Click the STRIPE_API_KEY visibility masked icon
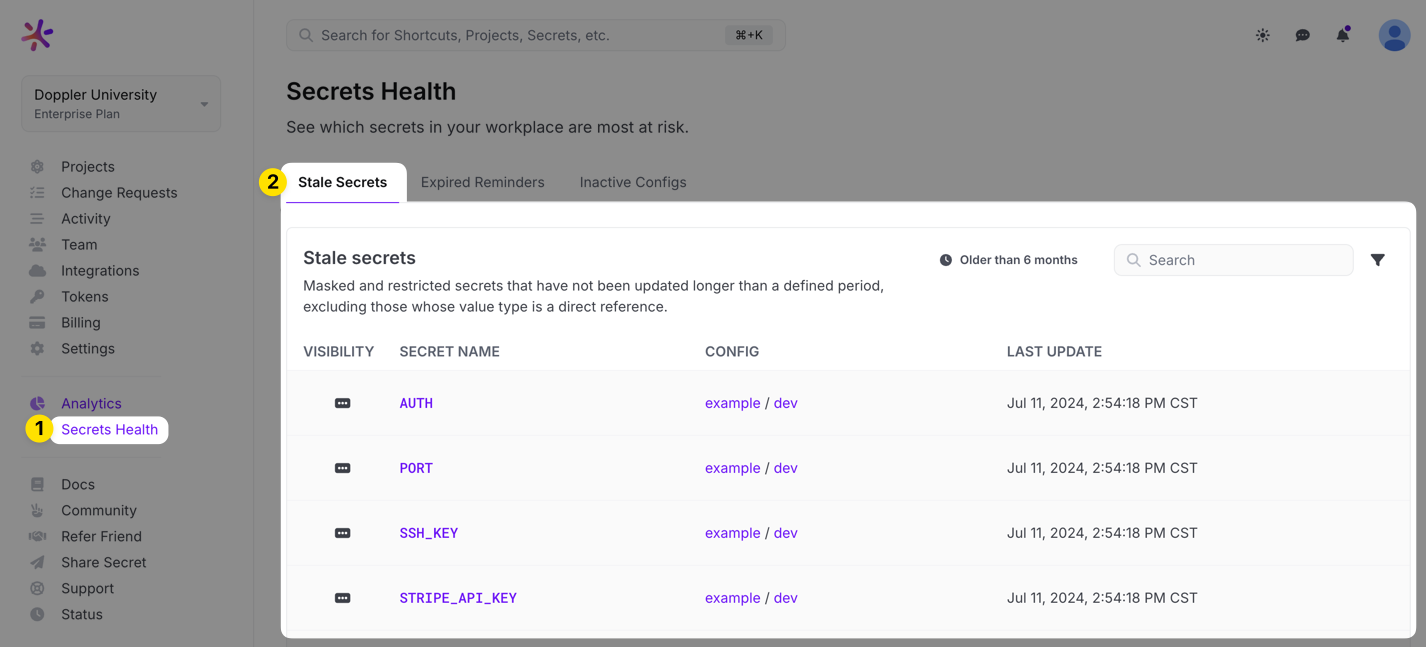Viewport: 1426px width, 647px height. pyautogui.click(x=342, y=598)
